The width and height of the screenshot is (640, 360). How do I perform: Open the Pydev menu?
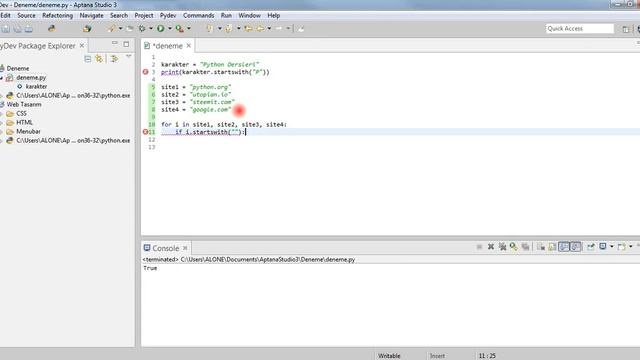pyautogui.click(x=168, y=16)
